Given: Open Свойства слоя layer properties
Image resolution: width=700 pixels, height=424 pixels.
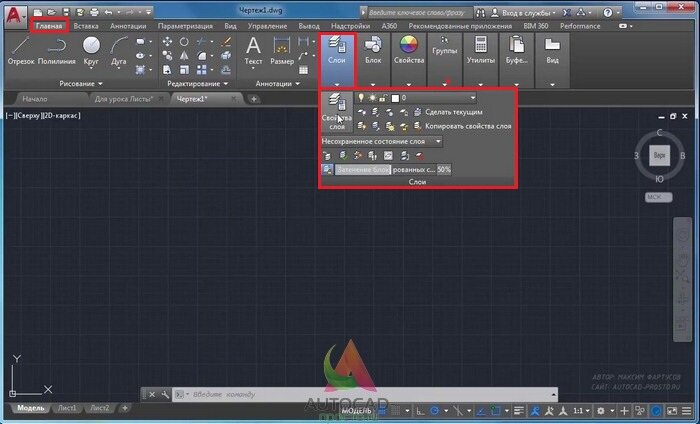Looking at the screenshot, I should click(337, 112).
